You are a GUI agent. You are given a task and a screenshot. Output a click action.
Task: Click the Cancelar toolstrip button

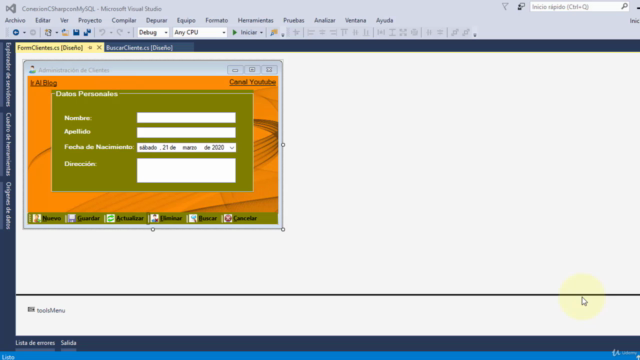[x=240, y=218]
